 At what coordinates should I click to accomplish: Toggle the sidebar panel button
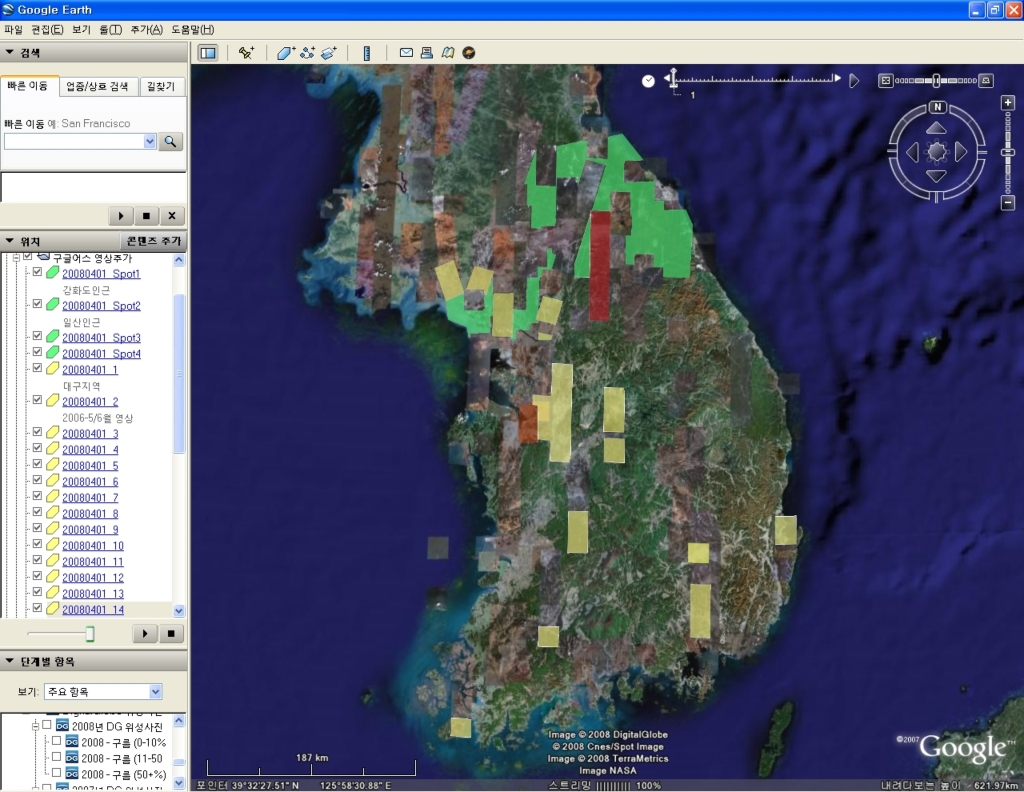point(208,53)
